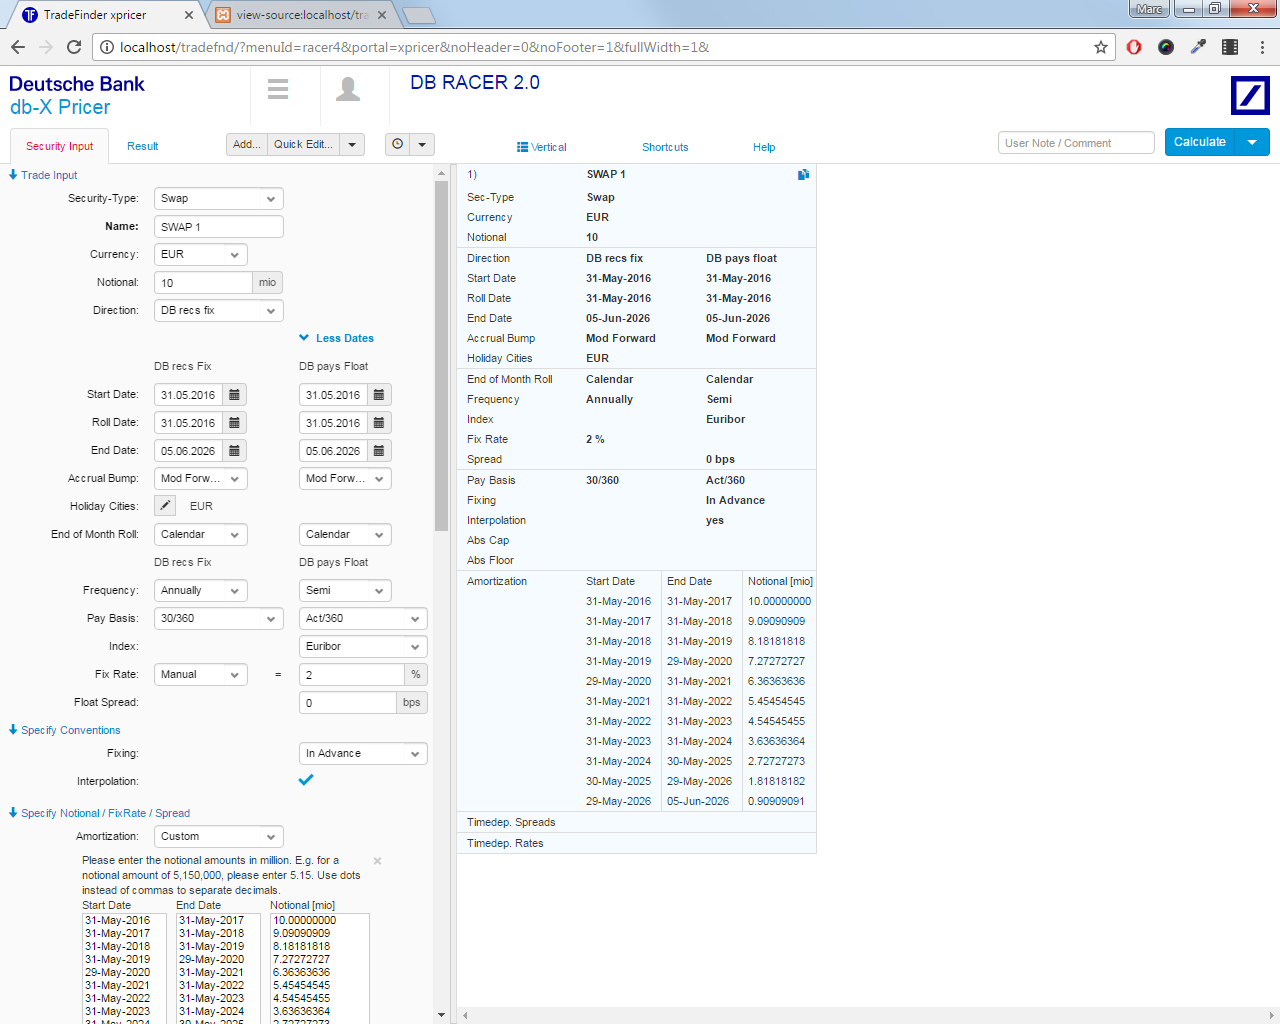Click the User Note / Comment field
Image resolution: width=1280 pixels, height=1024 pixels.
[x=1075, y=143]
